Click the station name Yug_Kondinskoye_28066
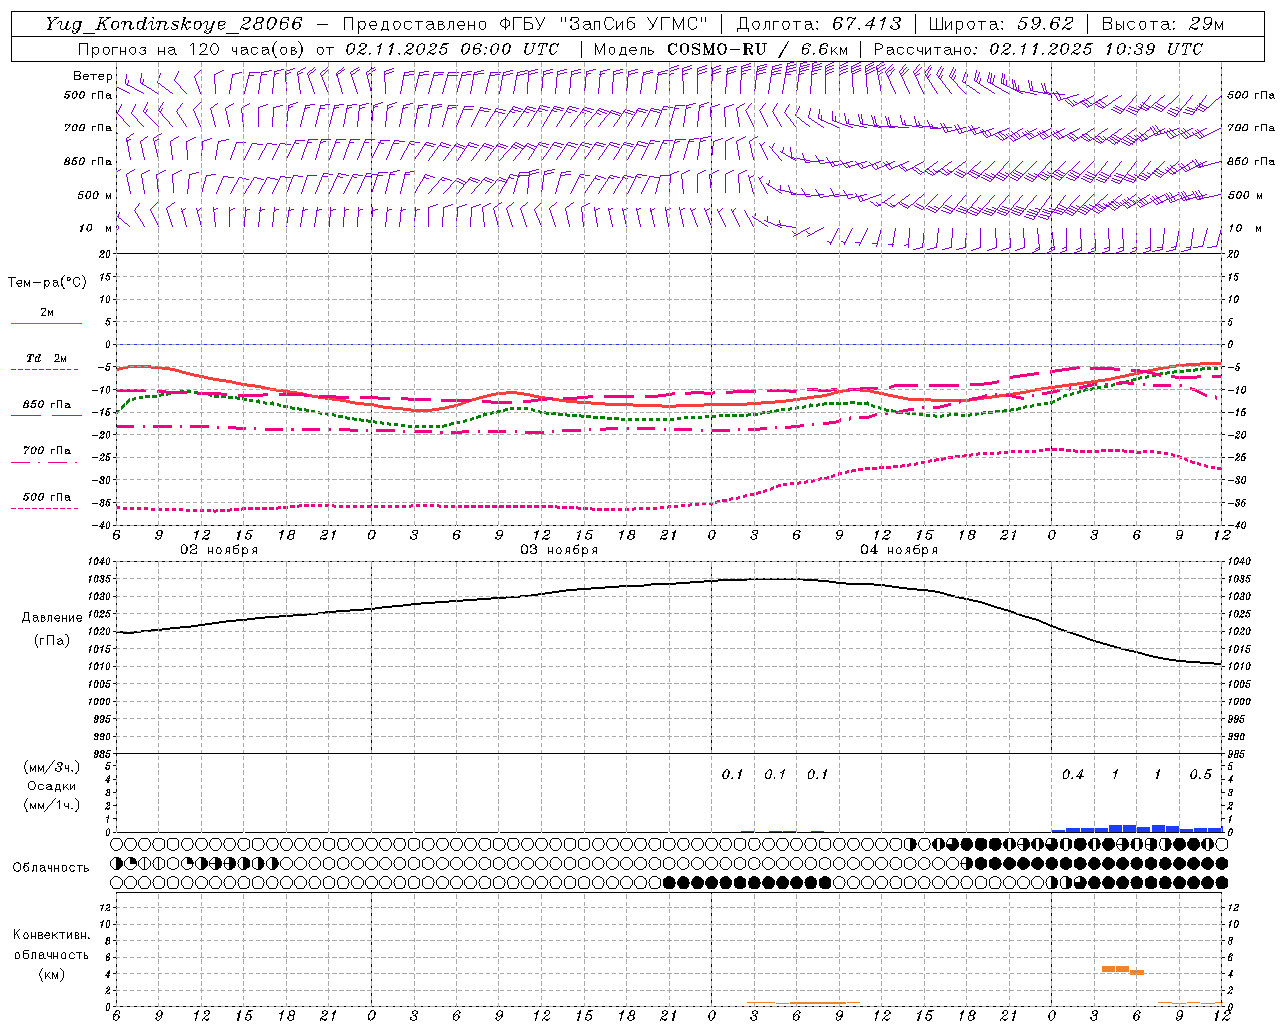Screen dimensions: 1280x1024 [x=174, y=24]
